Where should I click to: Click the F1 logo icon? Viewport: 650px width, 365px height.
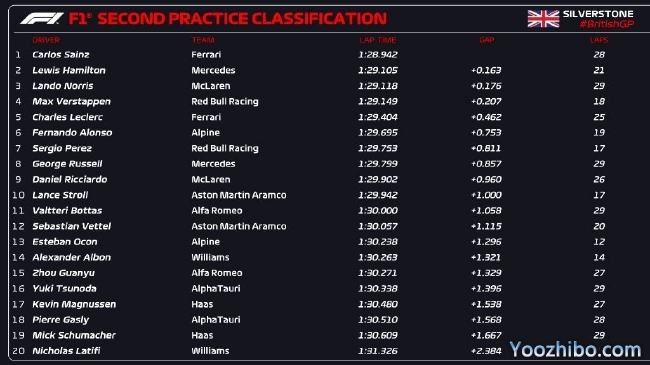click(42, 18)
